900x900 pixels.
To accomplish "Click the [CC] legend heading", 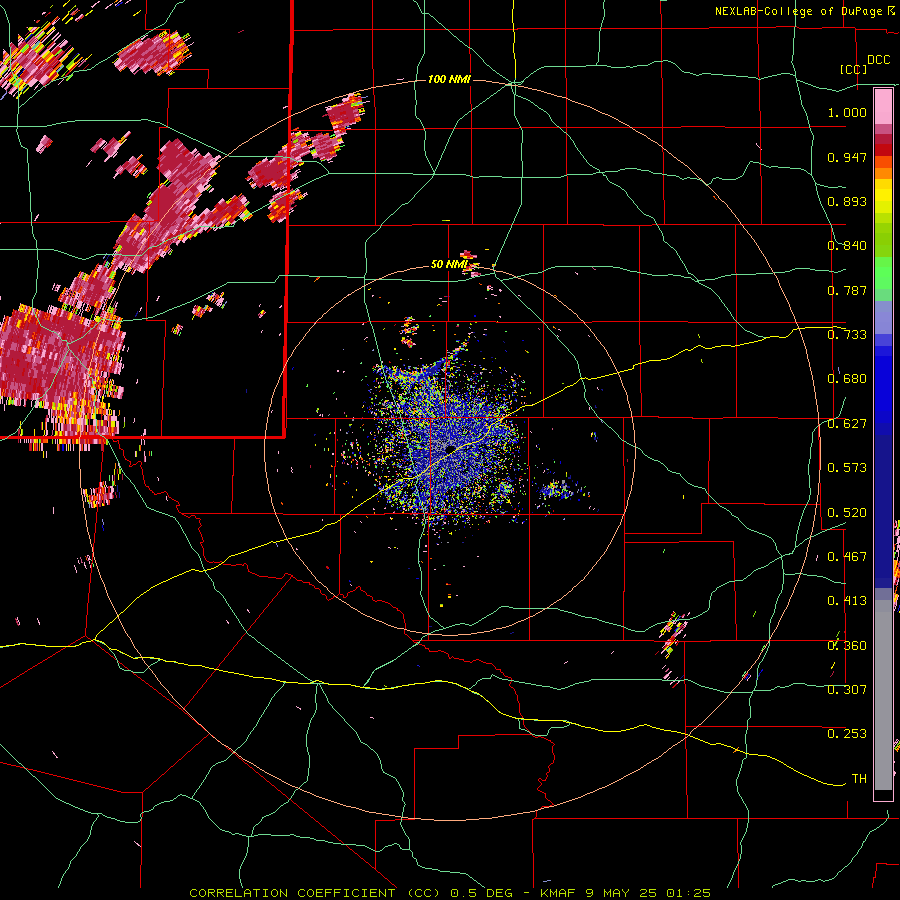I will [854, 69].
